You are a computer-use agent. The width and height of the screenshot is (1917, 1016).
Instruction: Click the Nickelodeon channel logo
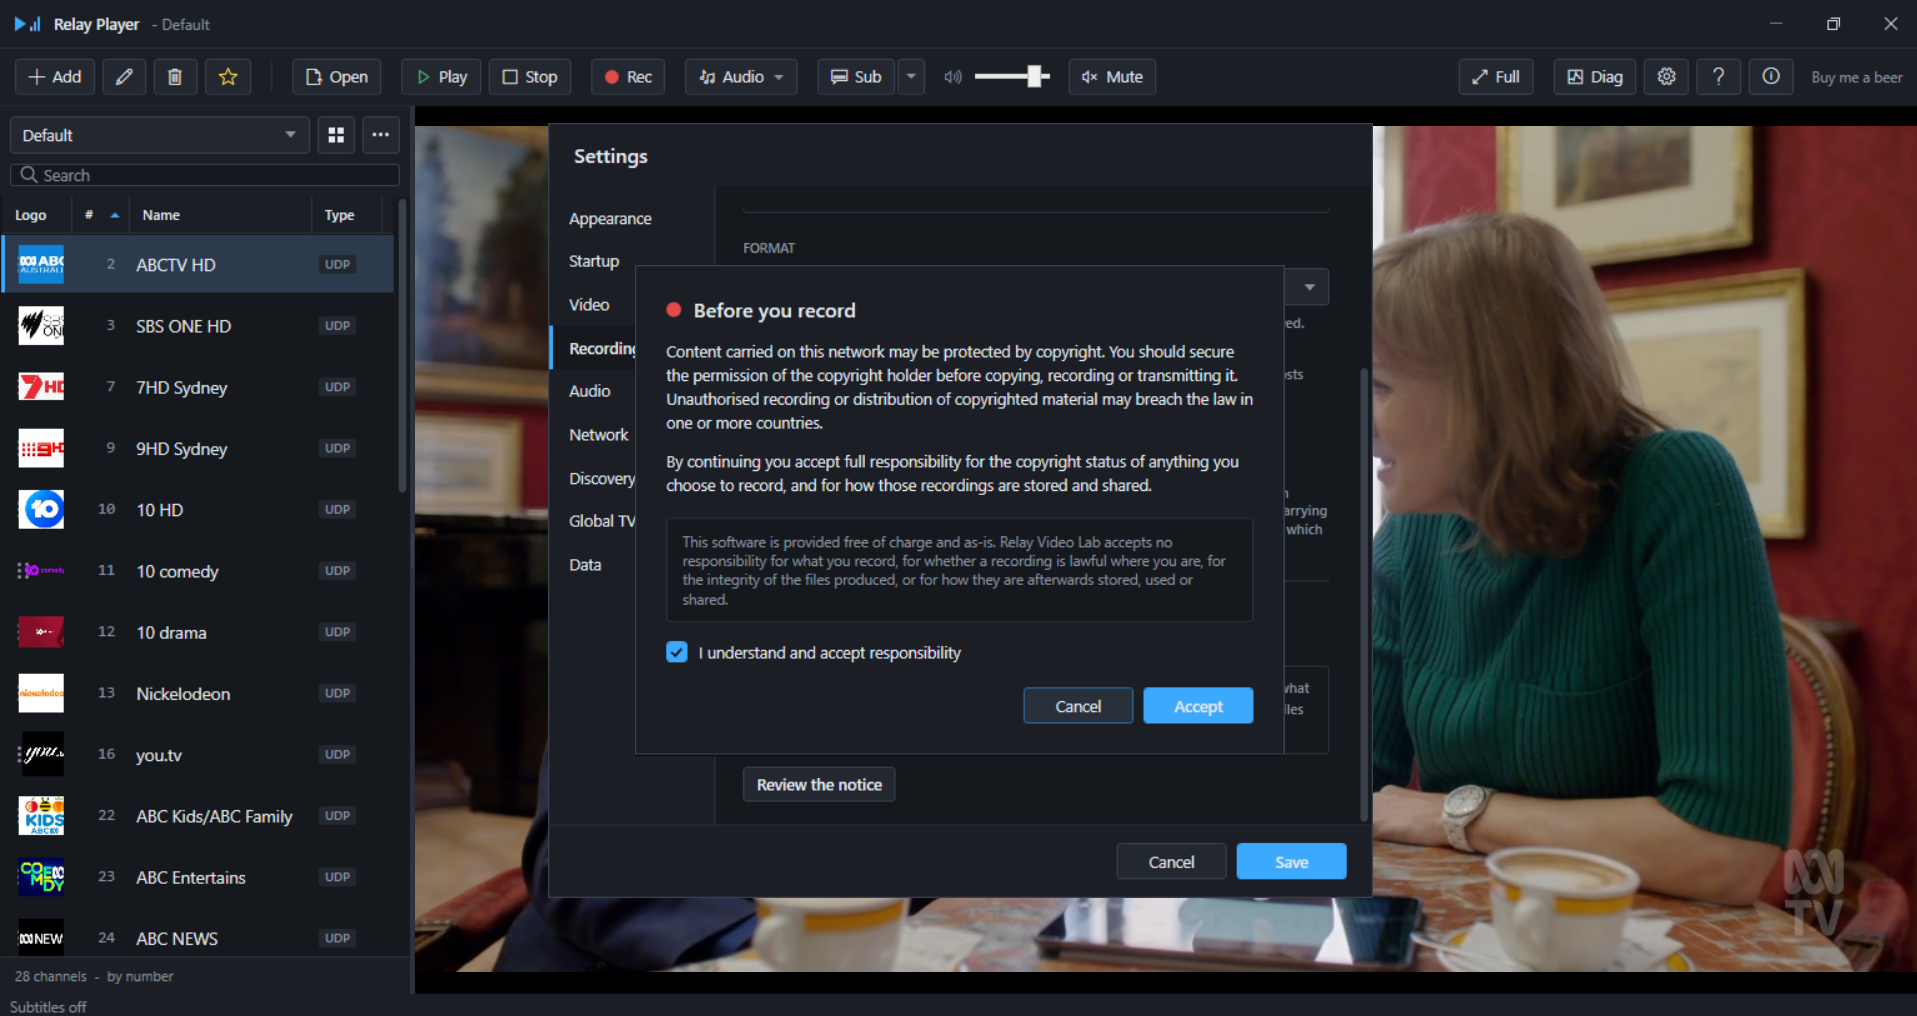pos(41,693)
